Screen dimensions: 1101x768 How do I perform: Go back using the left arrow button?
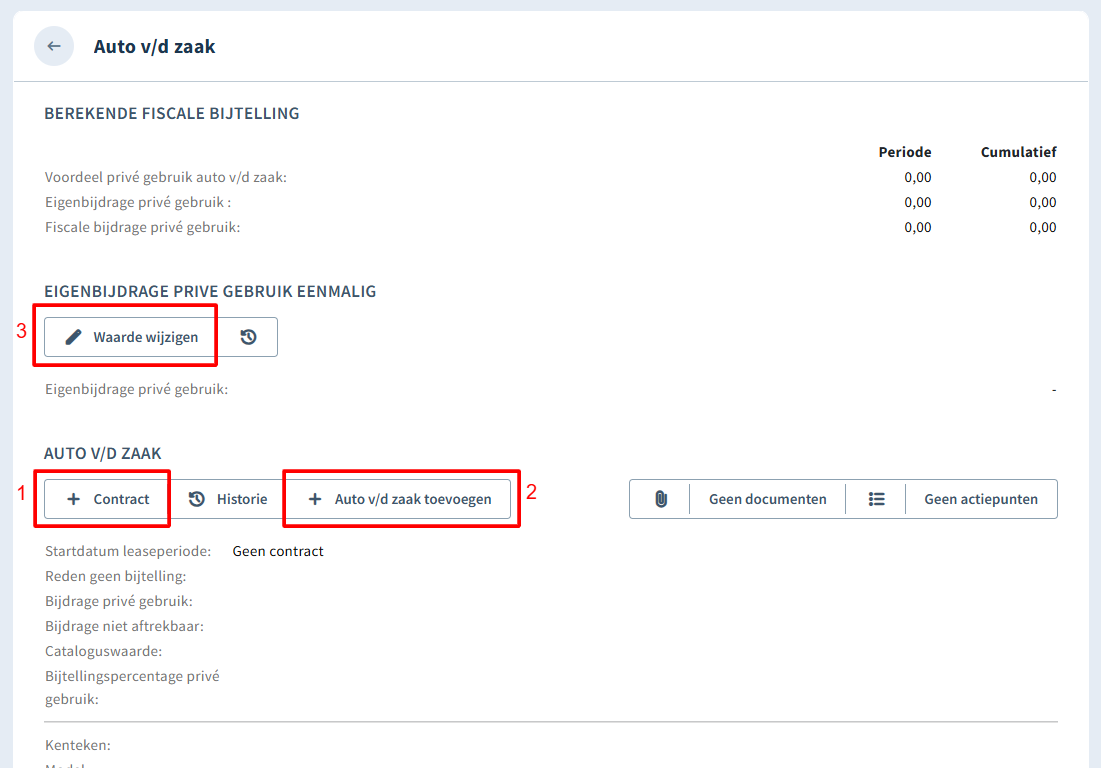(x=54, y=46)
